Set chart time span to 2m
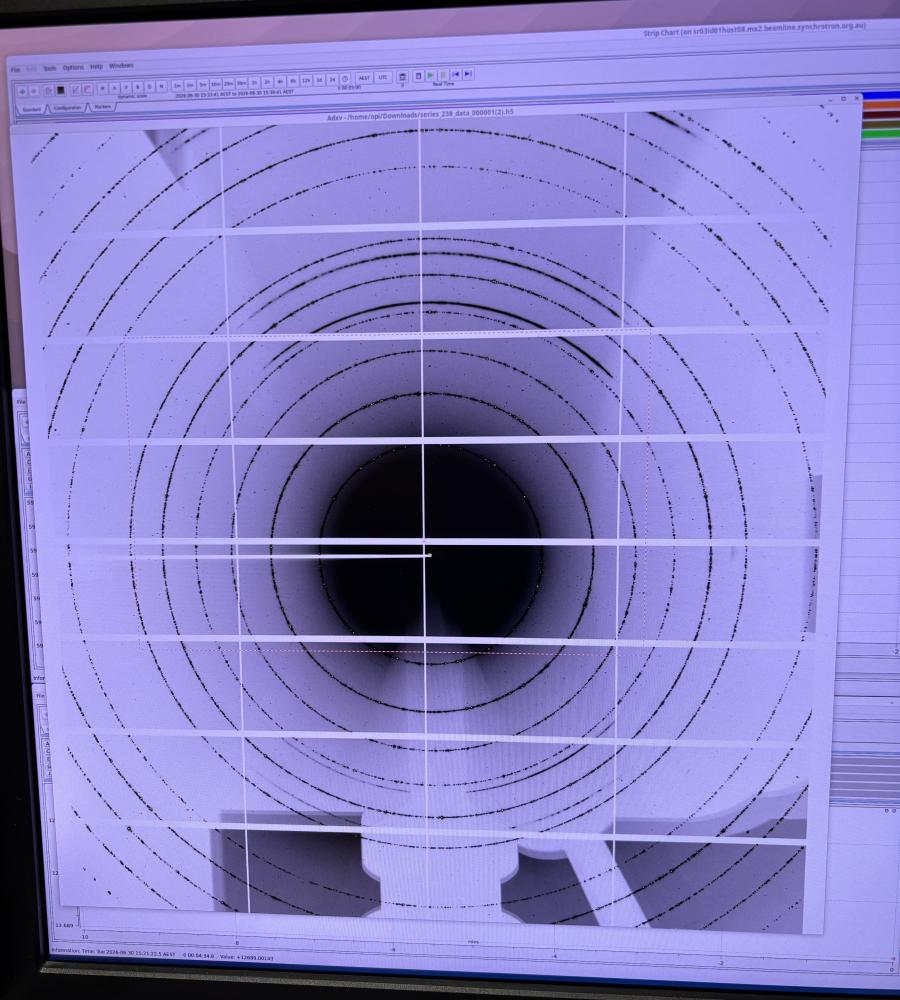 coord(190,85)
